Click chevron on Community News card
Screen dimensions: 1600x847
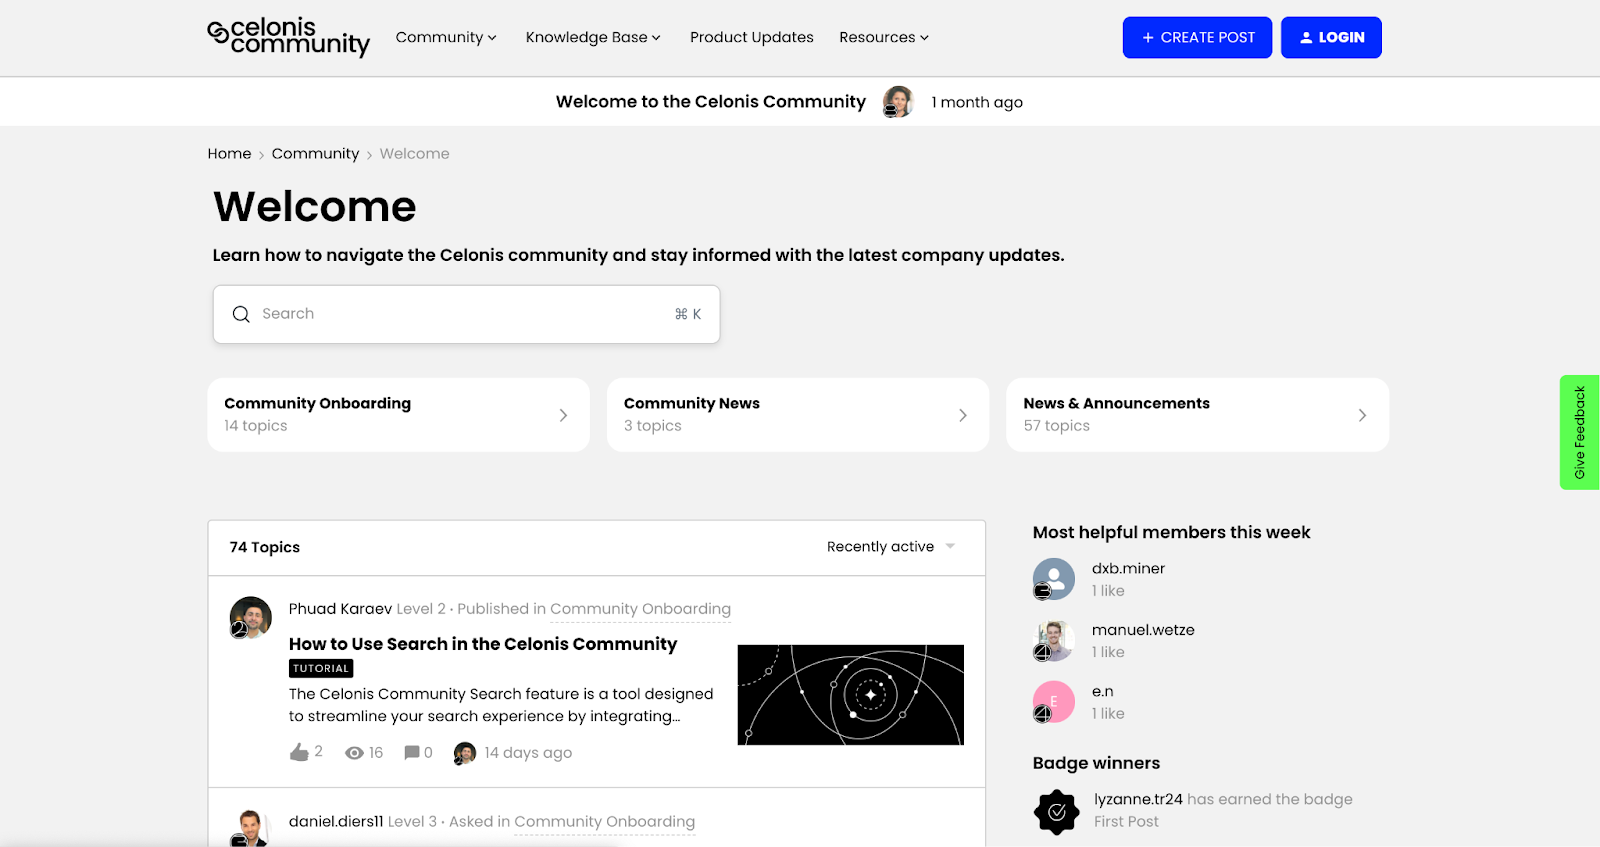pos(963,415)
